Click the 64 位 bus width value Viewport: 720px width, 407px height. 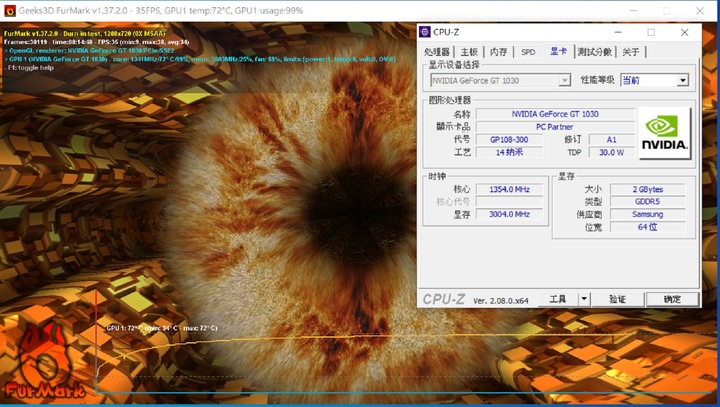[647, 227]
